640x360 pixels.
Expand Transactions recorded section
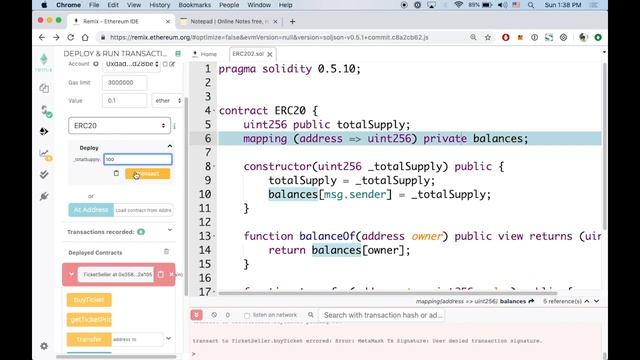170,230
